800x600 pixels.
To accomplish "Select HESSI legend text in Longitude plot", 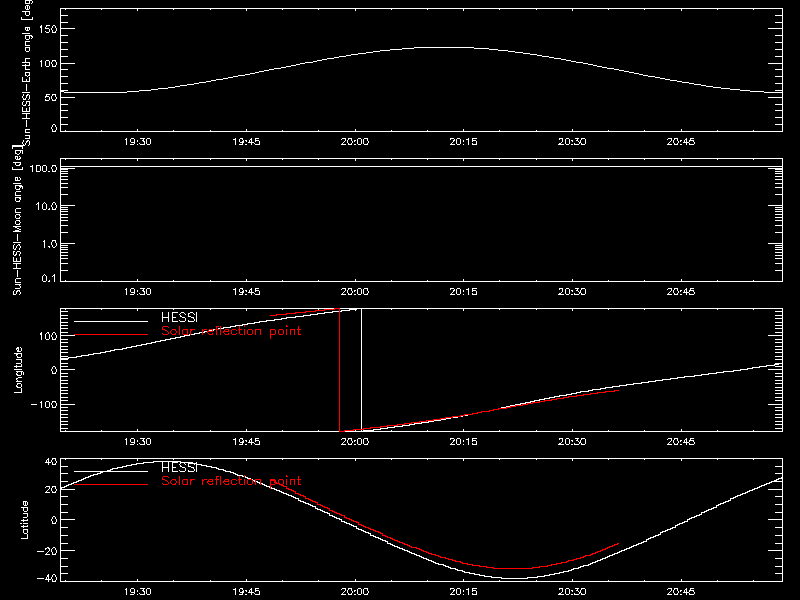I will pyautogui.click(x=179, y=317).
